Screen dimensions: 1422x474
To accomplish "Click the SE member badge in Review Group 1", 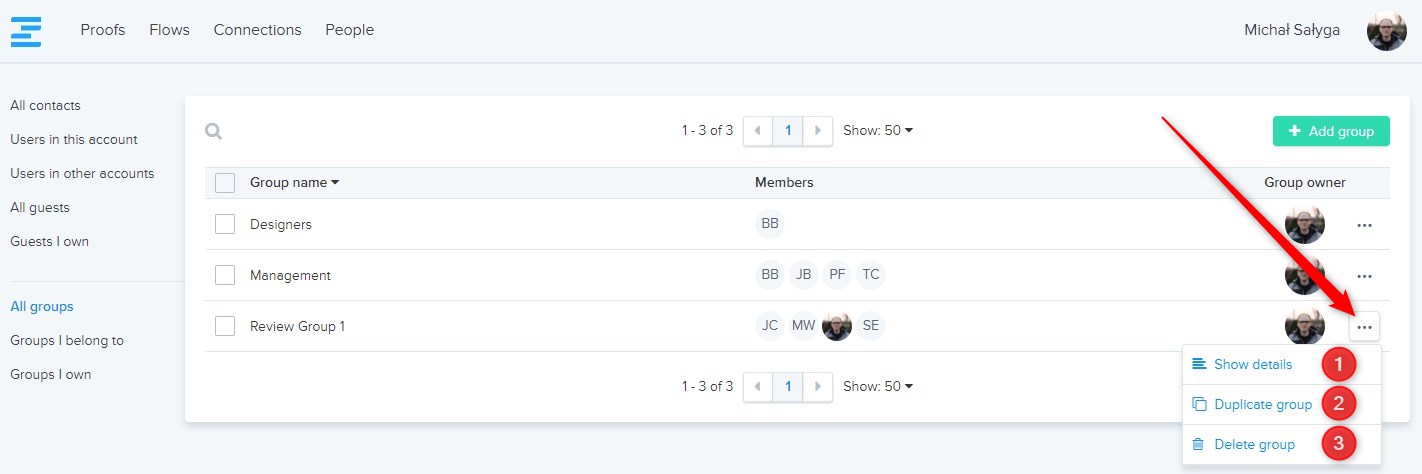I will tap(871, 326).
